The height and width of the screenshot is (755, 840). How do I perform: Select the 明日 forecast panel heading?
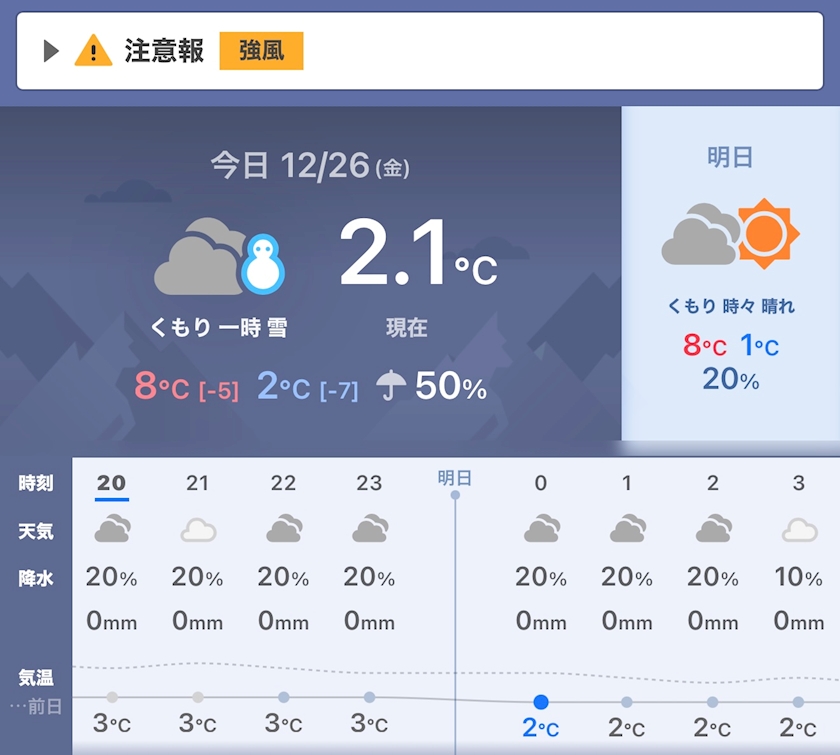pyautogui.click(x=730, y=157)
